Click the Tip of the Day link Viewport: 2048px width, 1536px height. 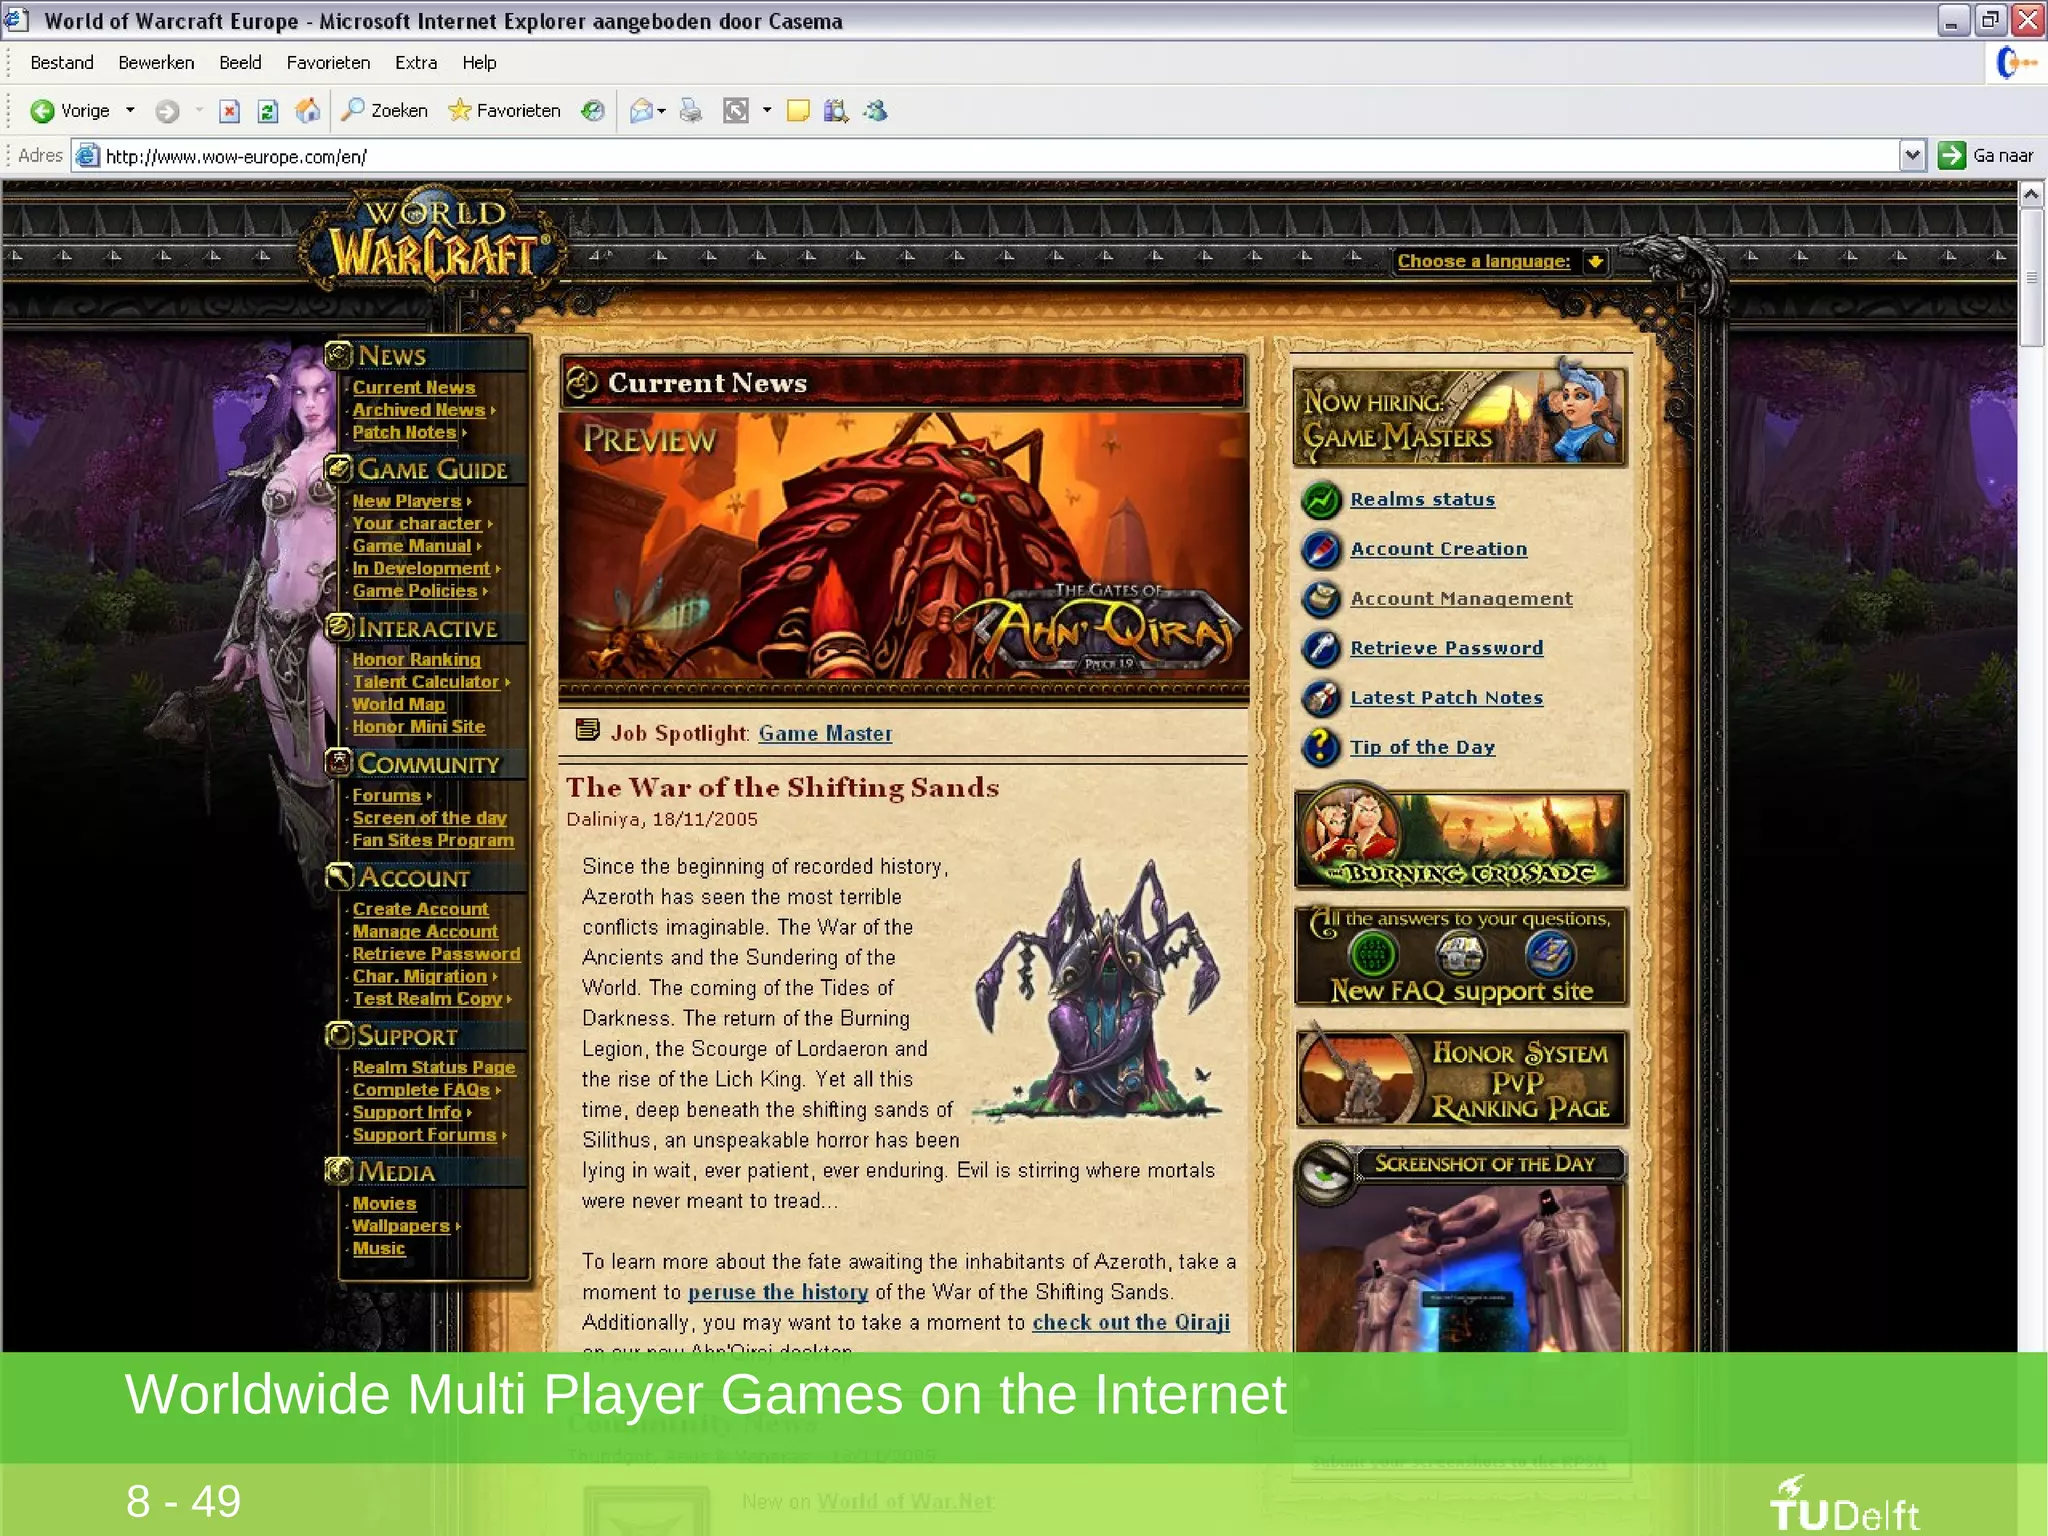(x=1422, y=747)
